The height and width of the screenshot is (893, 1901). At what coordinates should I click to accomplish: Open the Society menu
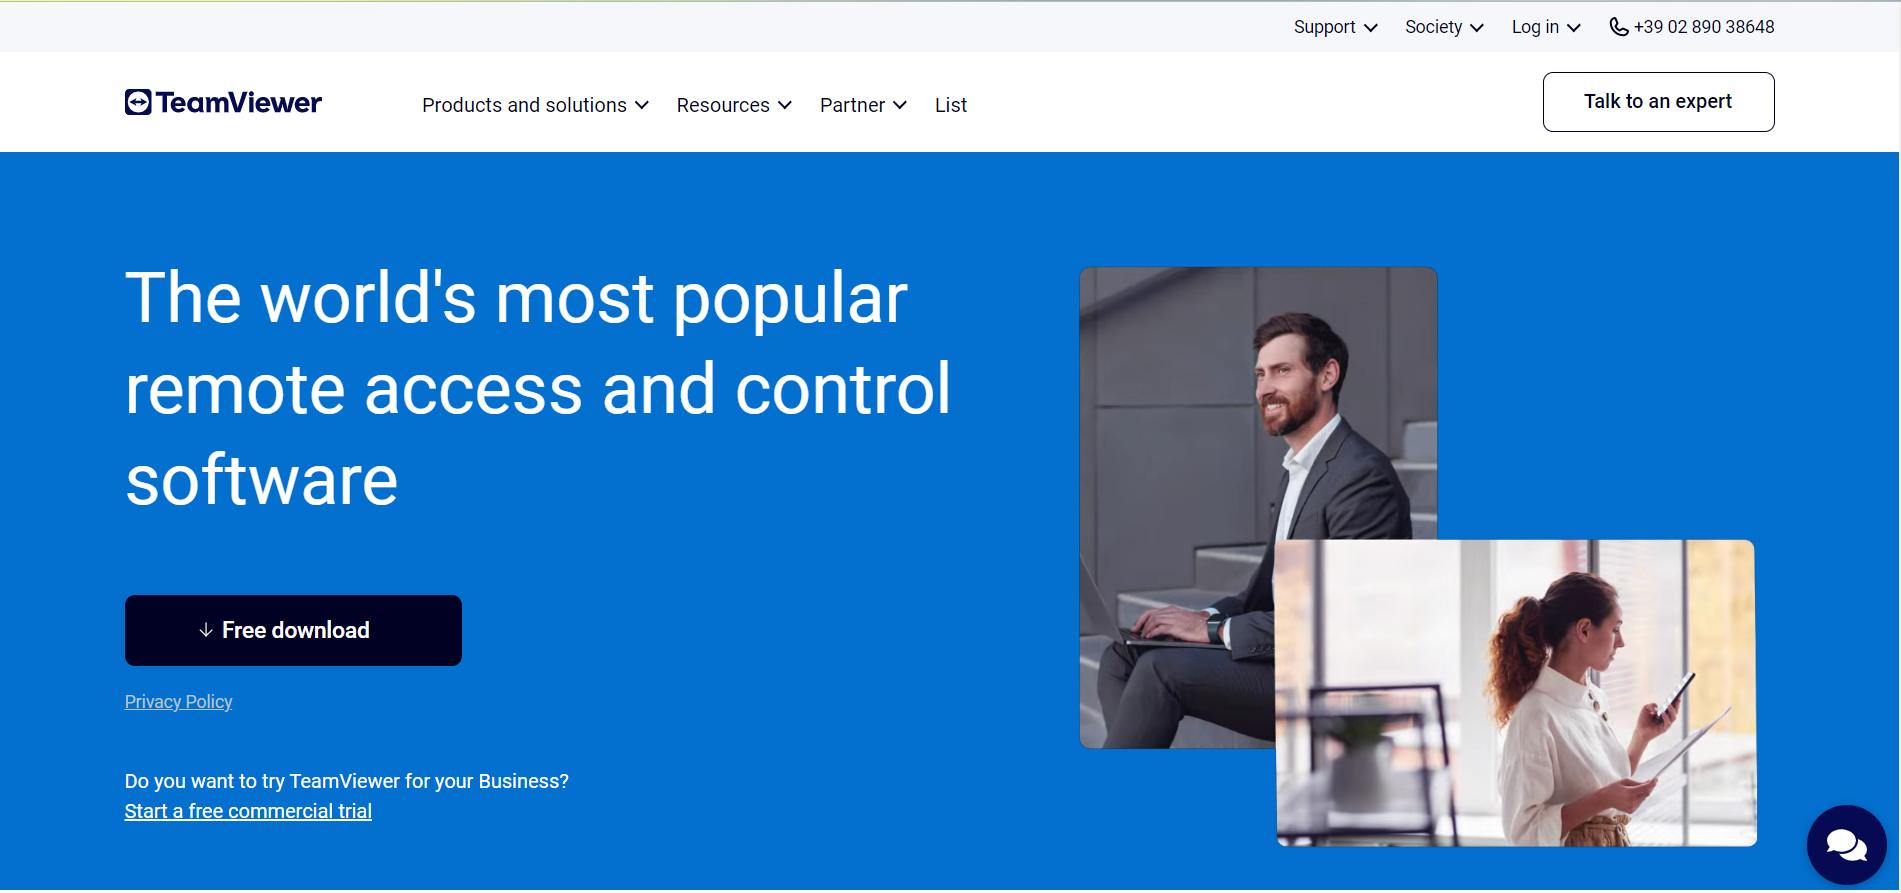[1433, 27]
